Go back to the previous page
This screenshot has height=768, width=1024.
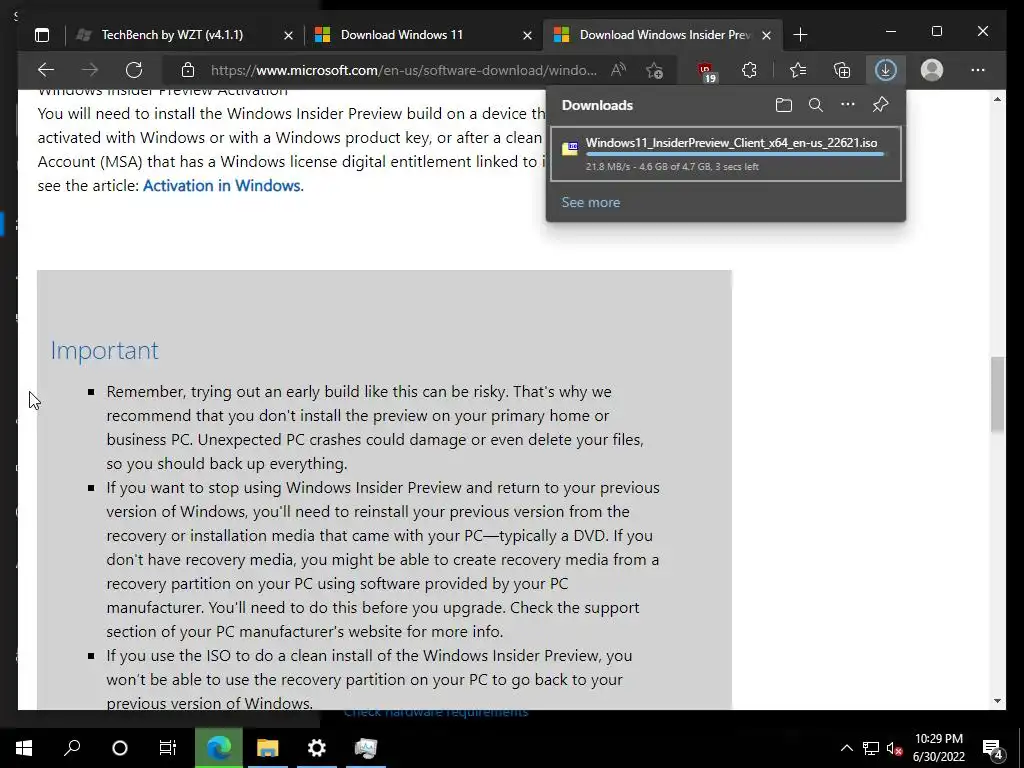click(46, 70)
